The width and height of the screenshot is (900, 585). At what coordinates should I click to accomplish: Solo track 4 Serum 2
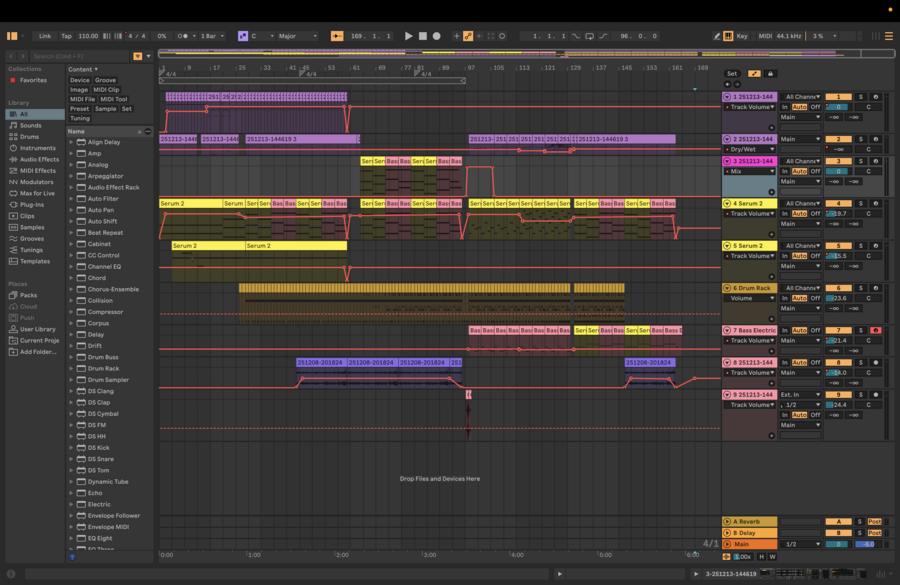859,203
